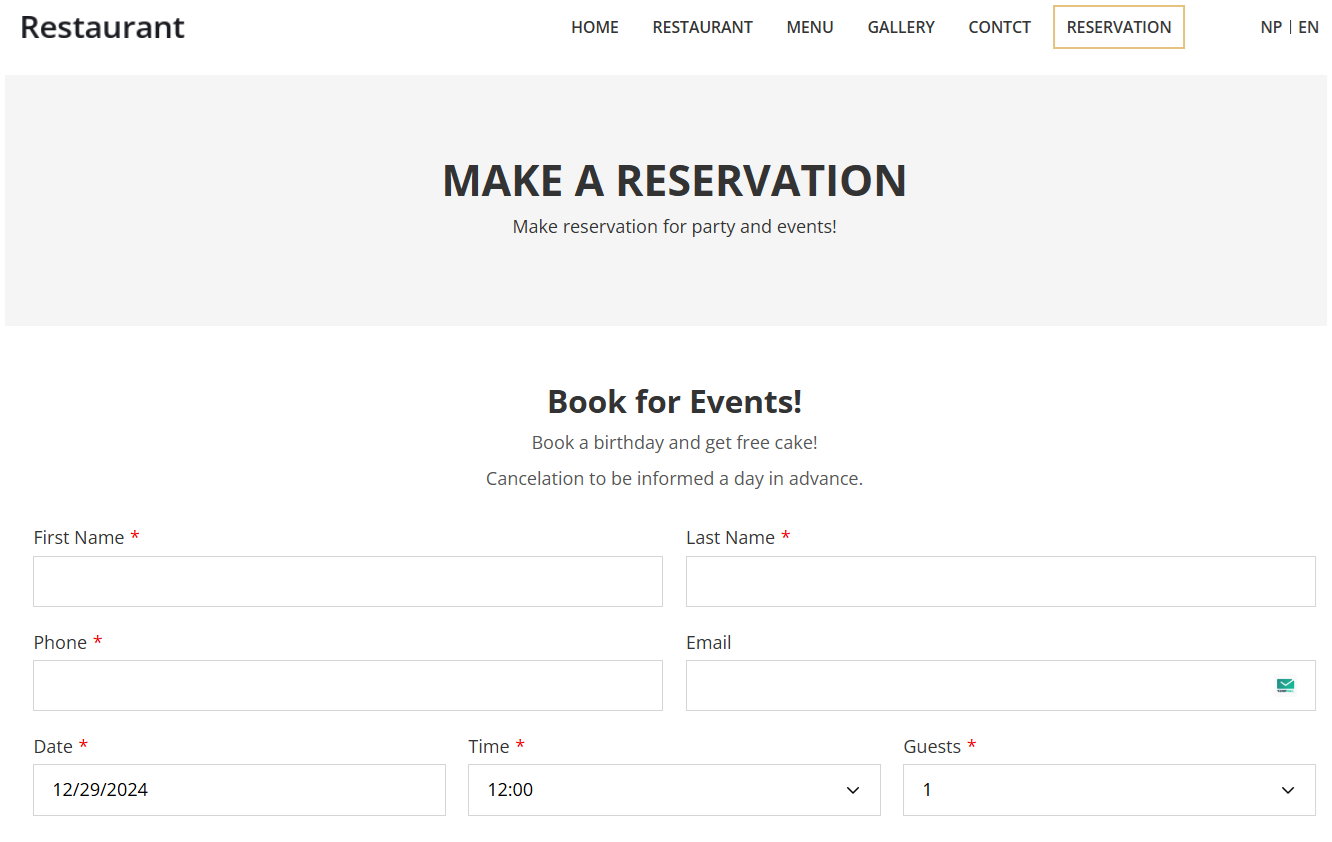Focus the First Name input field
This screenshot has height=842, width=1332.
[x=347, y=581]
